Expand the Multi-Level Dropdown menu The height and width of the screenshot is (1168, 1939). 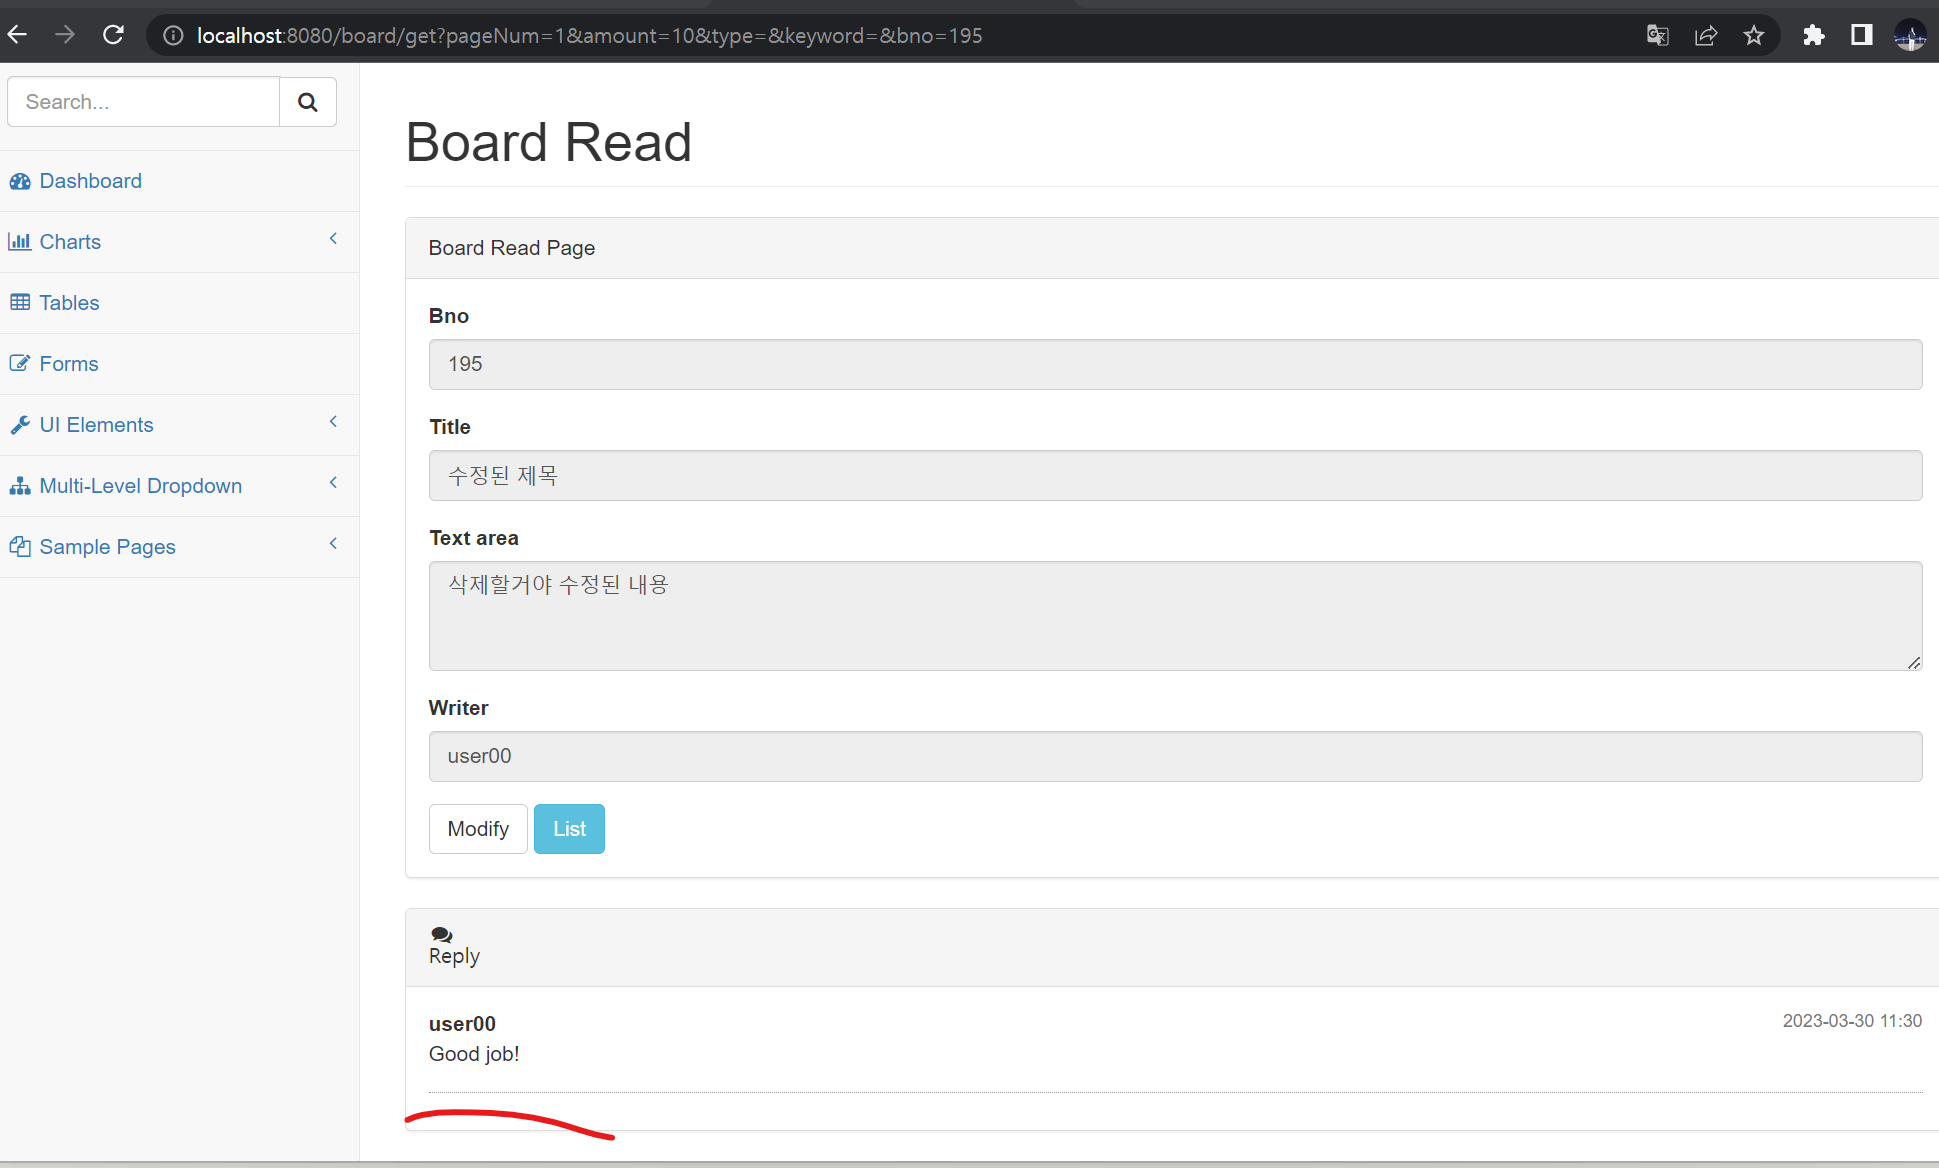[x=140, y=486]
